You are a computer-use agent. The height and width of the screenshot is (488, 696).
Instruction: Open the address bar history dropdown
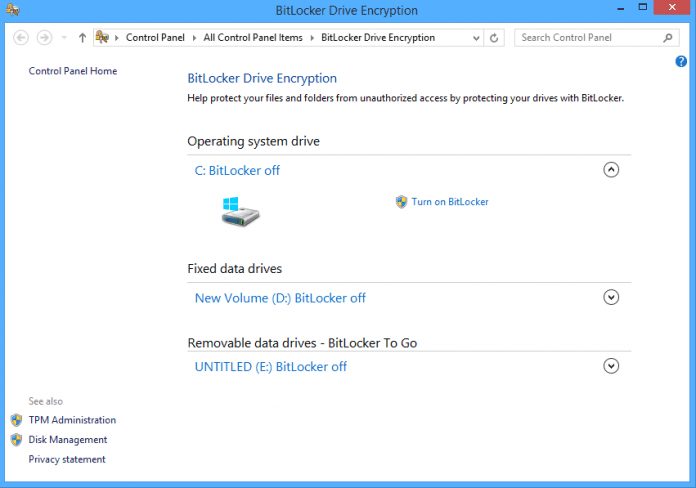pos(476,38)
